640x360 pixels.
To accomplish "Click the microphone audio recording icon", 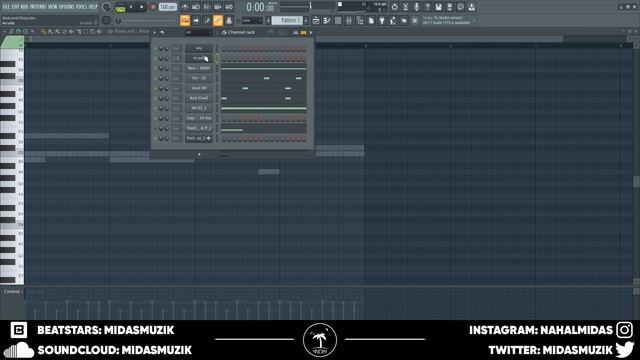I will pyautogui.click(x=416, y=7).
